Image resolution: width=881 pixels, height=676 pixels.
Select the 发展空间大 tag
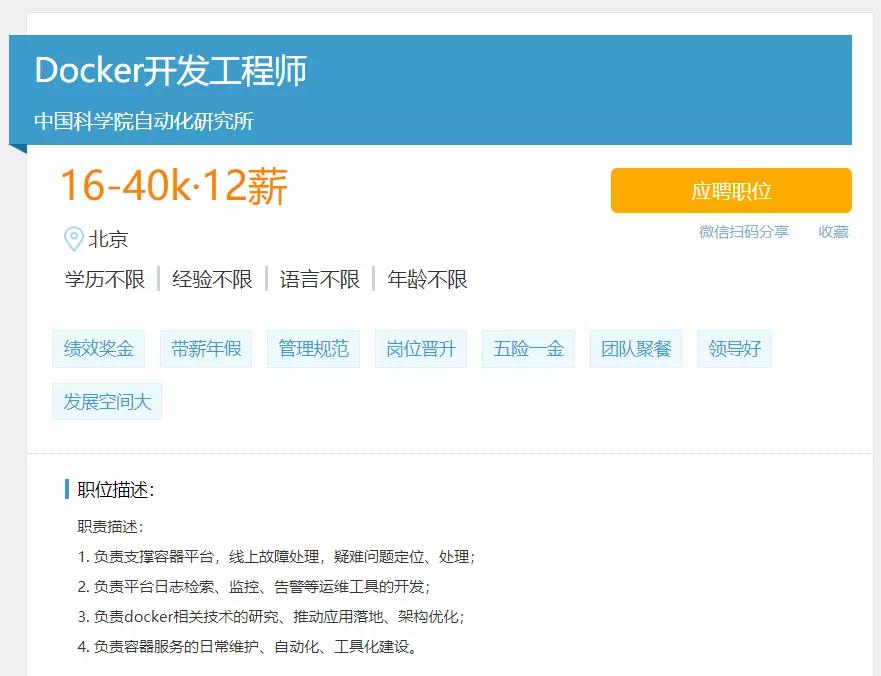click(107, 402)
